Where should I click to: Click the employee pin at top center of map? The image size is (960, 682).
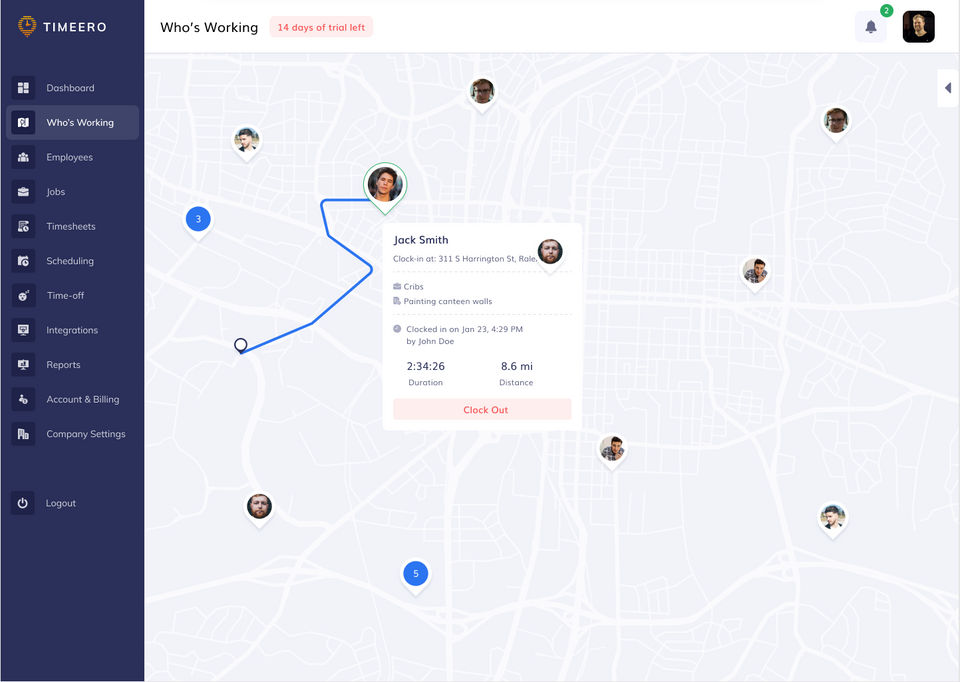482,93
